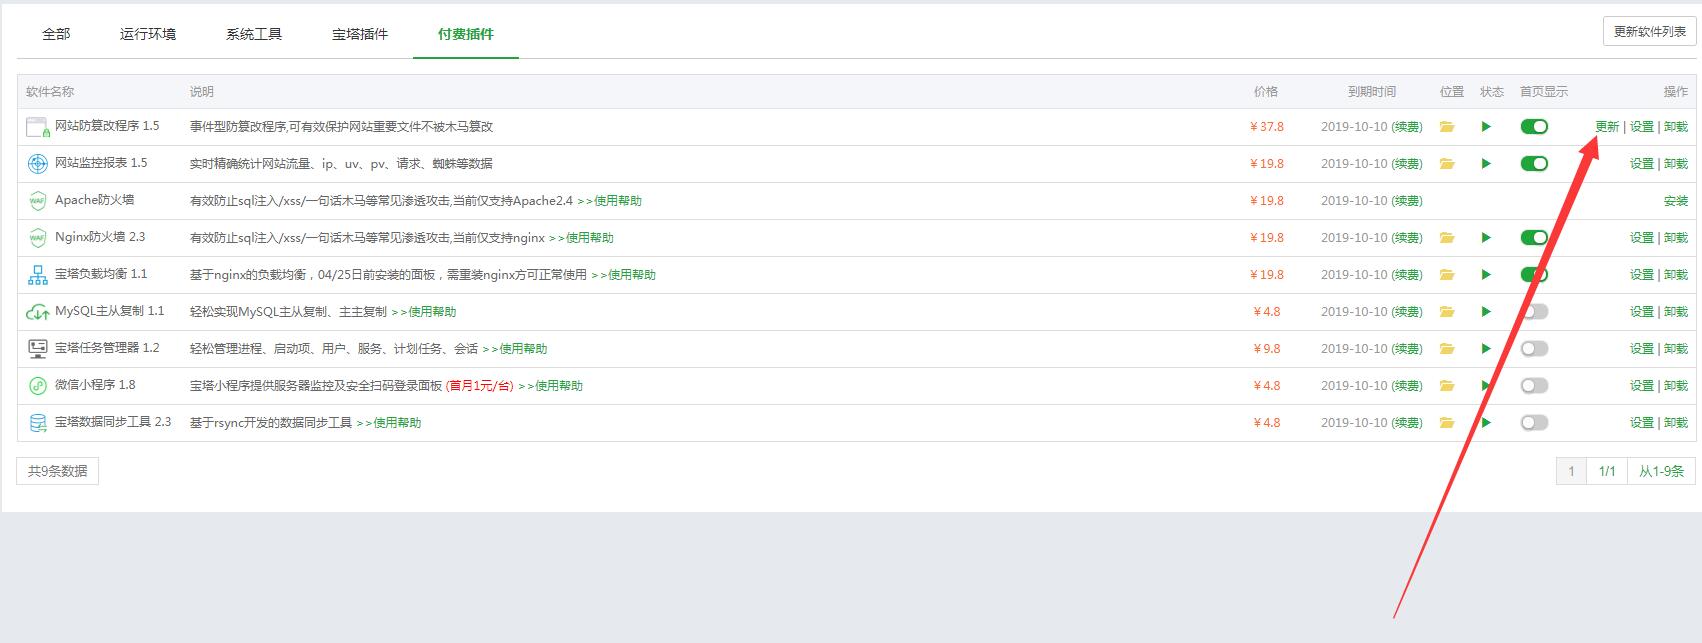The image size is (1702, 643).
Task: Open folder icon for 微信小程序 row
Action: click(x=1447, y=386)
